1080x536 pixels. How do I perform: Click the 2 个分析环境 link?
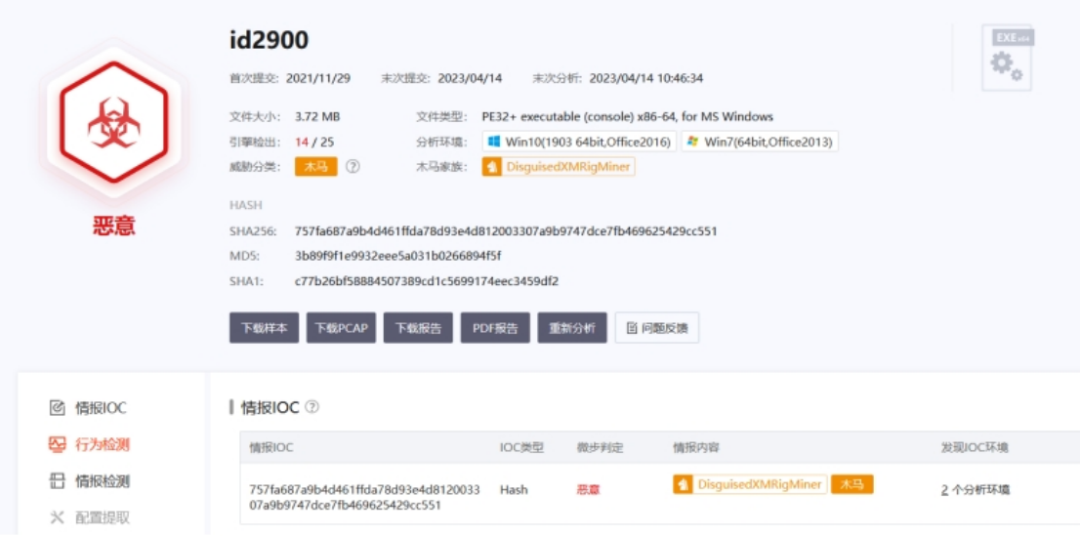pos(975,490)
